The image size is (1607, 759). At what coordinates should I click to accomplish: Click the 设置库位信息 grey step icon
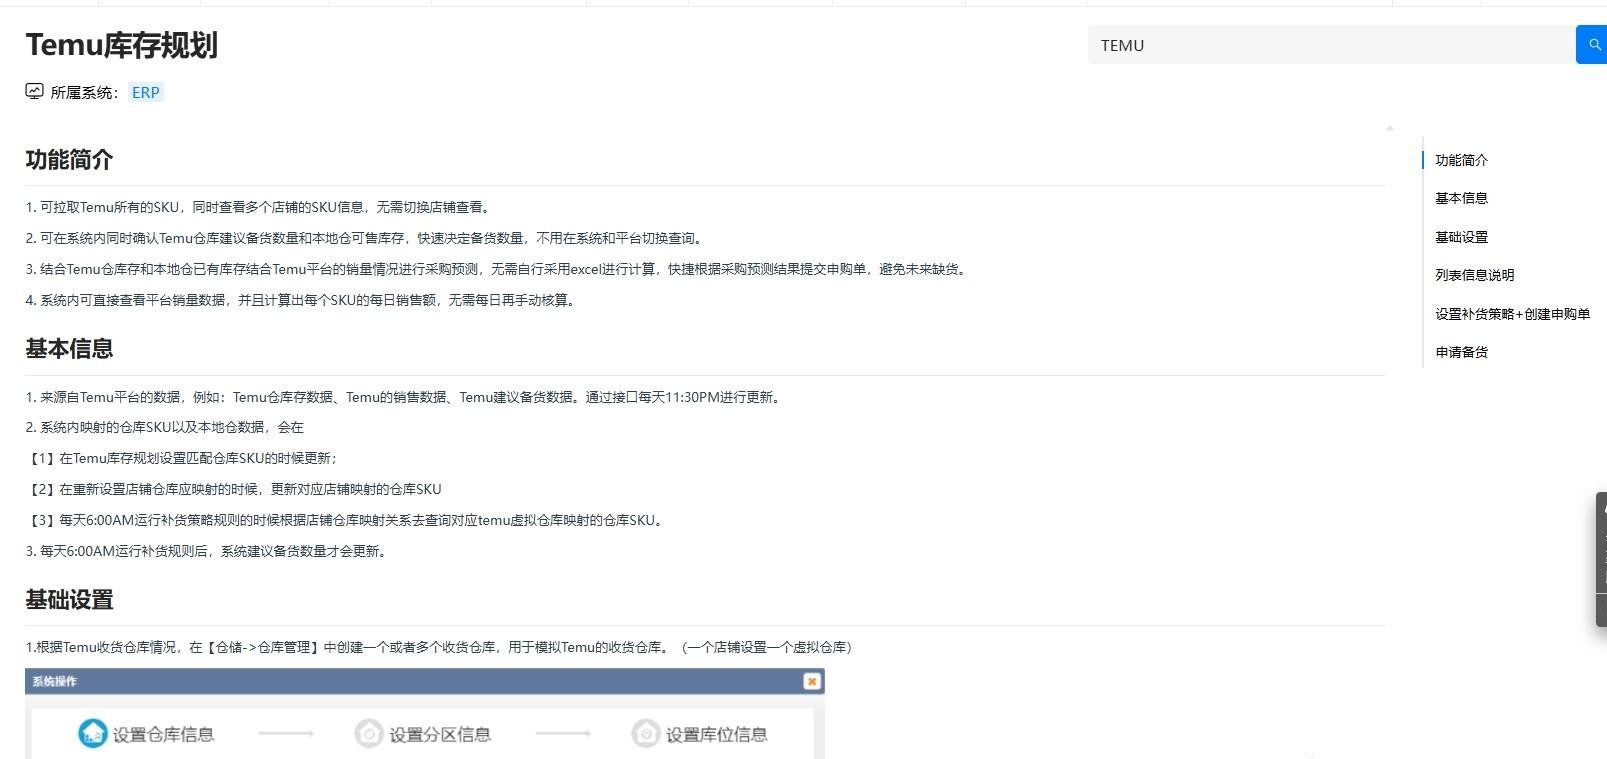646,734
